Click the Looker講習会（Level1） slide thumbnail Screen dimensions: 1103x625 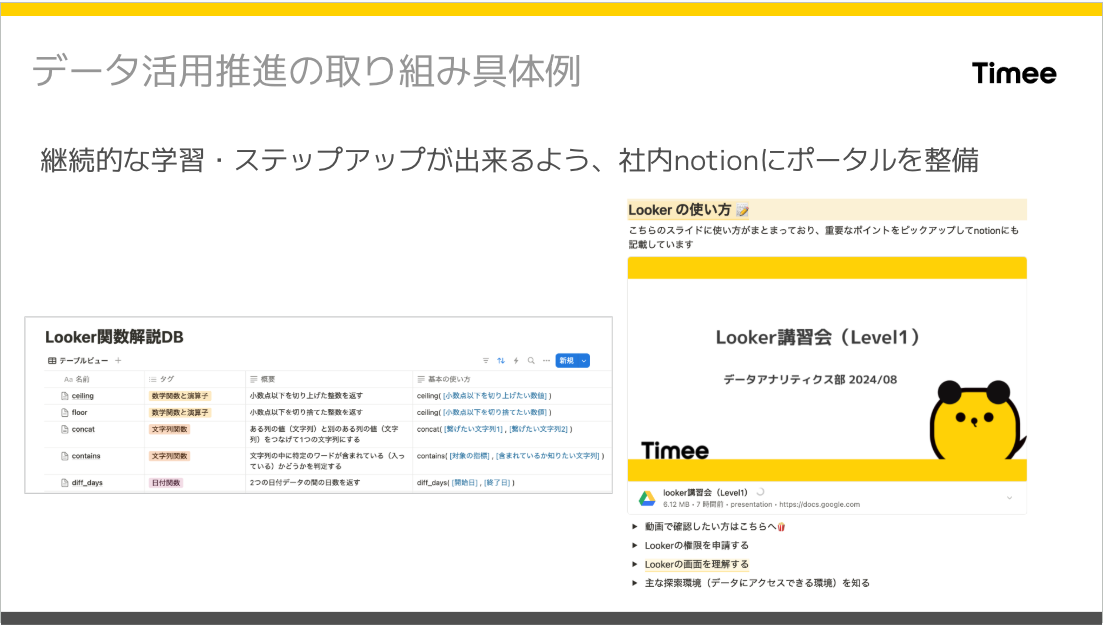(827, 370)
